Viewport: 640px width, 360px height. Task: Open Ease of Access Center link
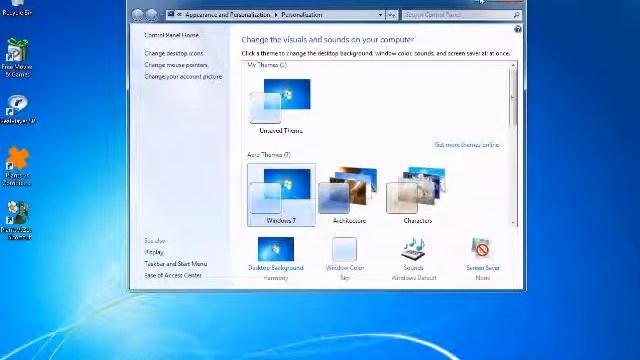[x=173, y=276]
